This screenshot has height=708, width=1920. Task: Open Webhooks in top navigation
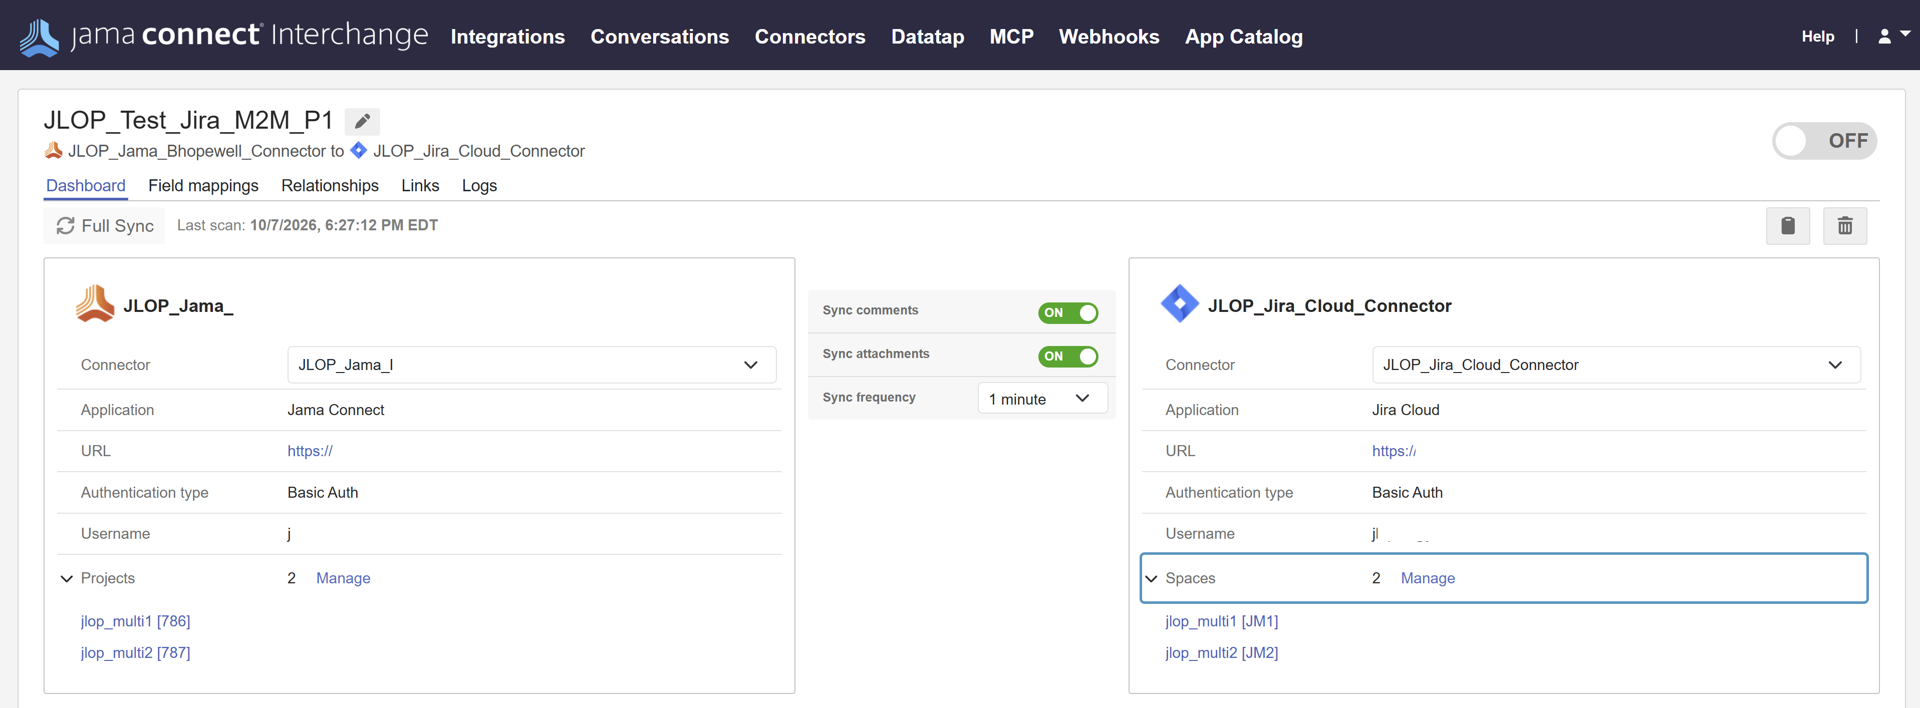pyautogui.click(x=1109, y=37)
